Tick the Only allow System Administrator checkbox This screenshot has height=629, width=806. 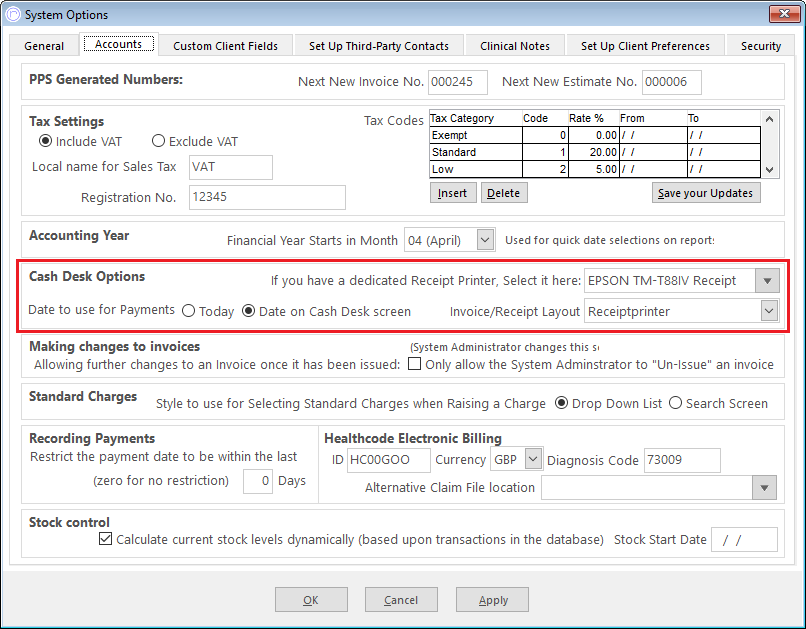click(414, 364)
